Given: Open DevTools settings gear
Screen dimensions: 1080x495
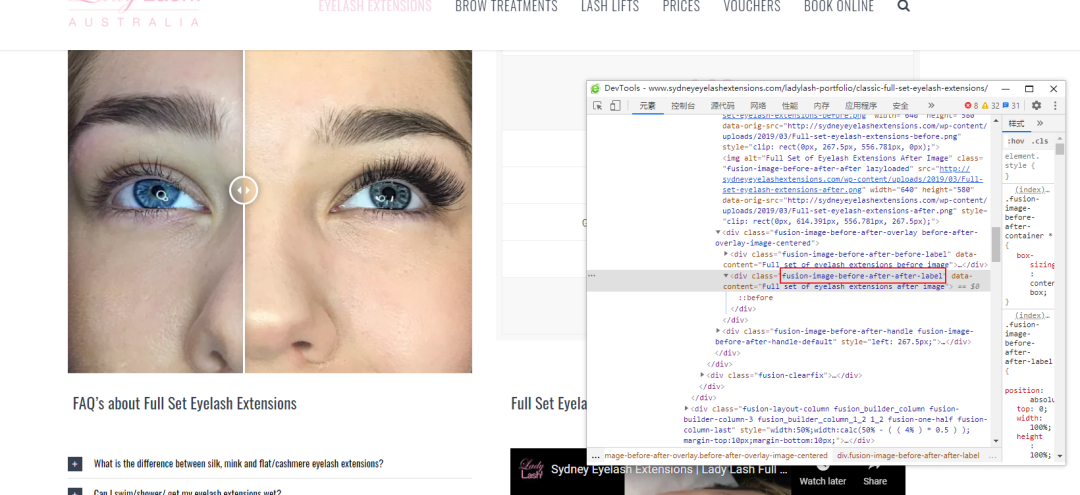Looking at the screenshot, I should pos(1036,105).
